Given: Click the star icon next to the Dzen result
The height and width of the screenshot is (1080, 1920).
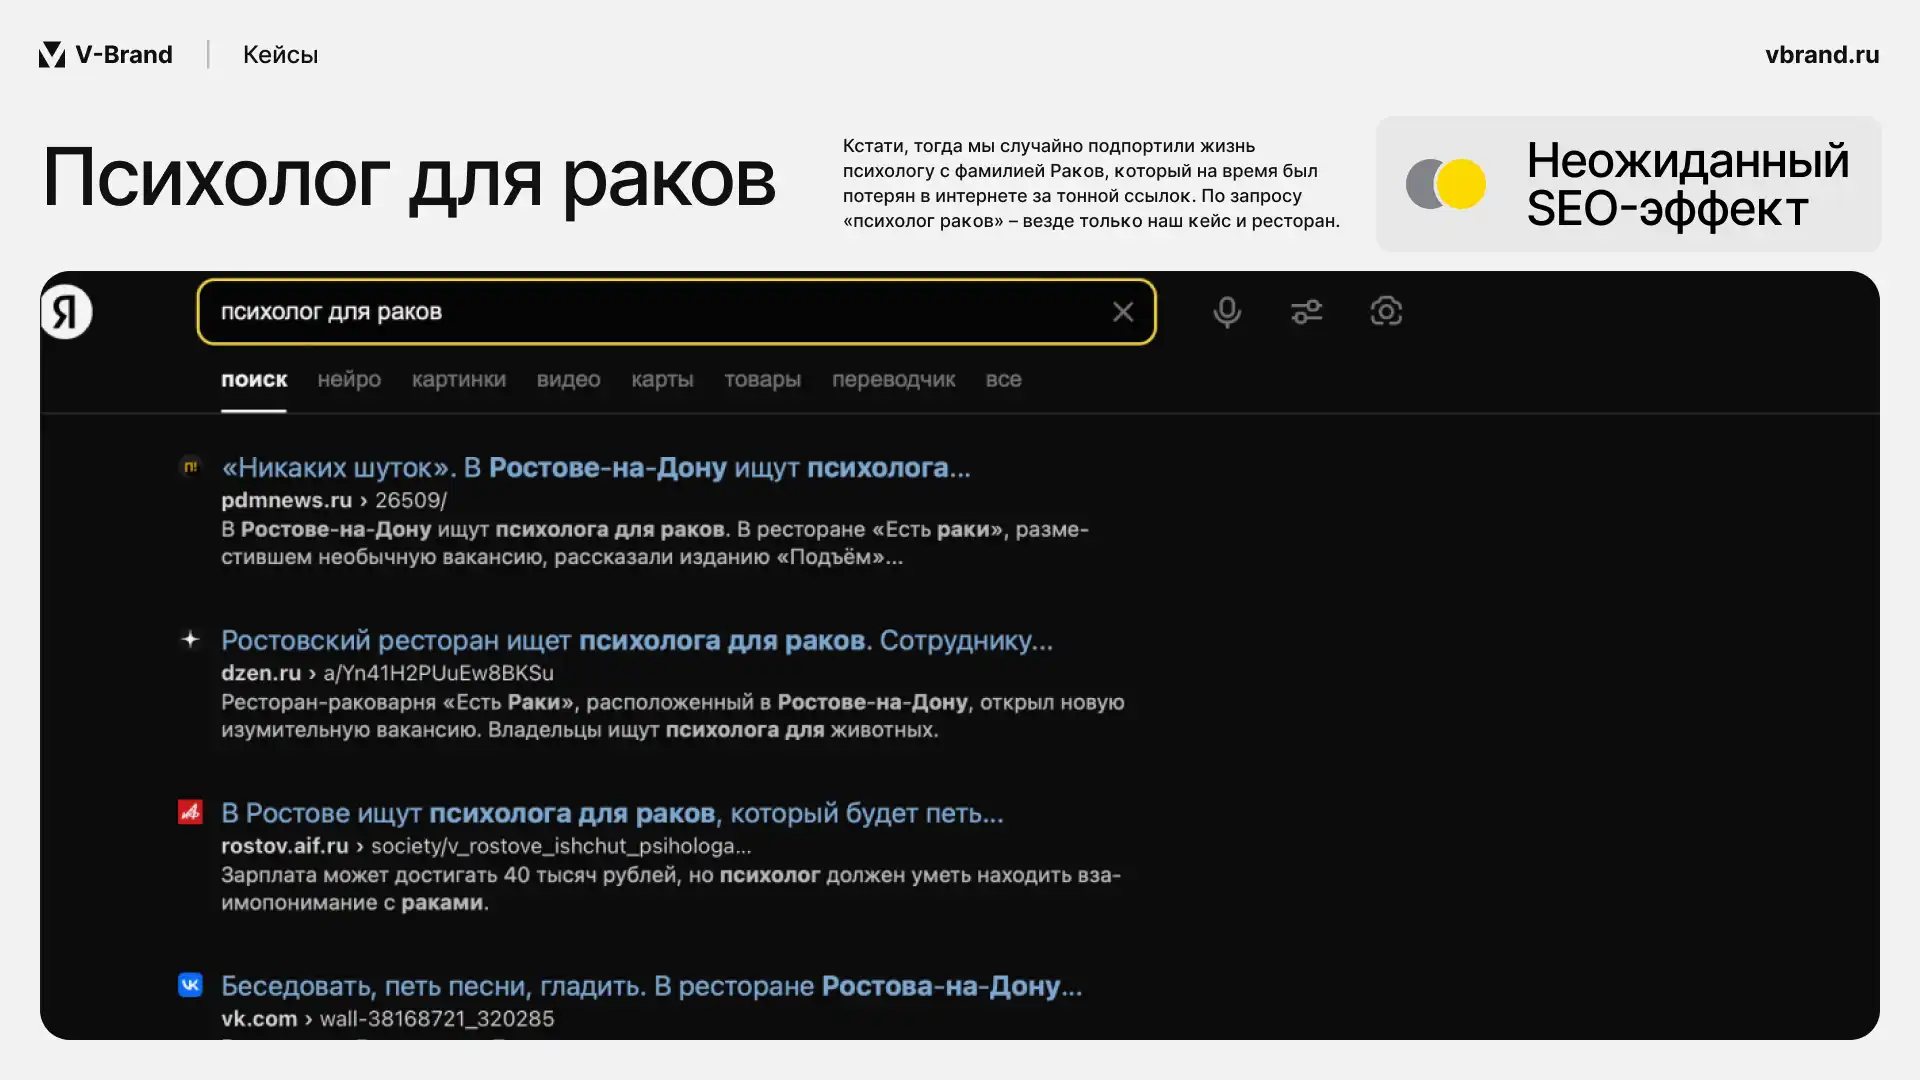Looking at the screenshot, I should point(190,639).
